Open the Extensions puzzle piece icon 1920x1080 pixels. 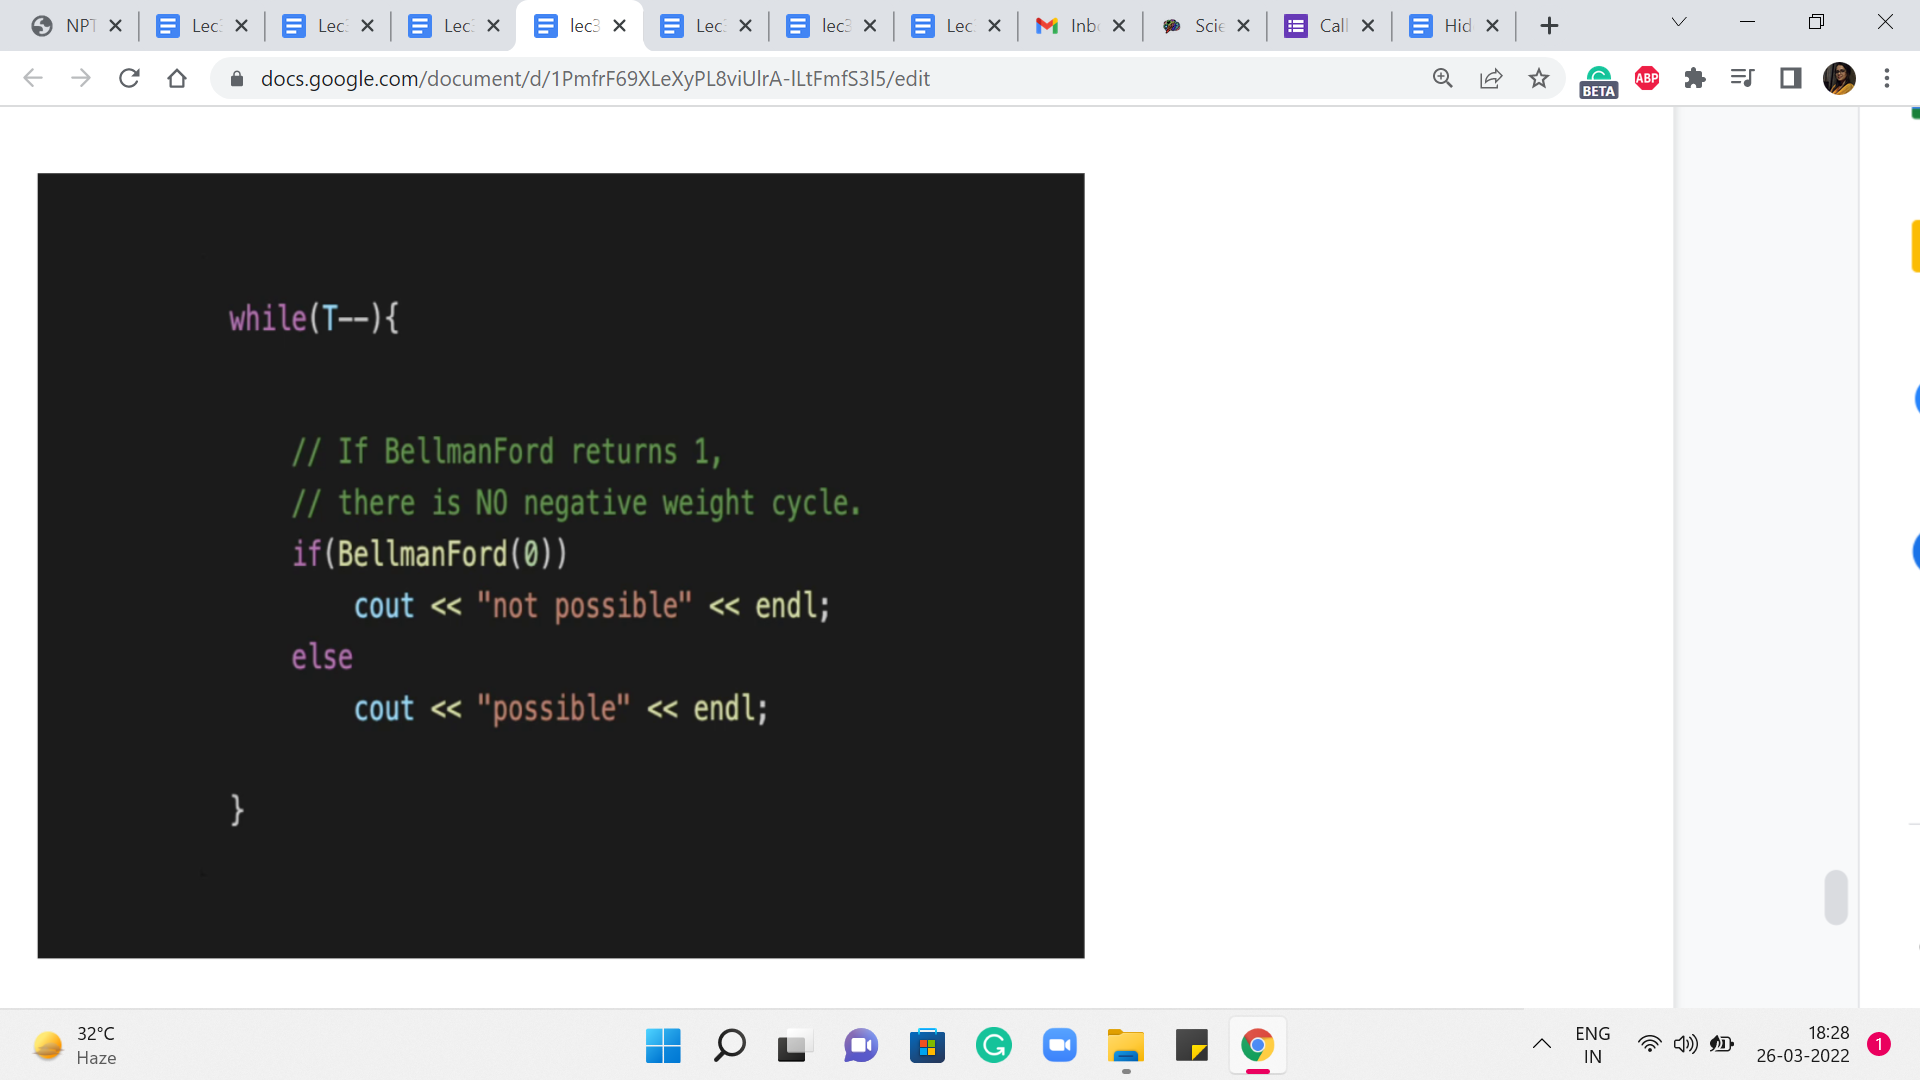(x=1694, y=78)
